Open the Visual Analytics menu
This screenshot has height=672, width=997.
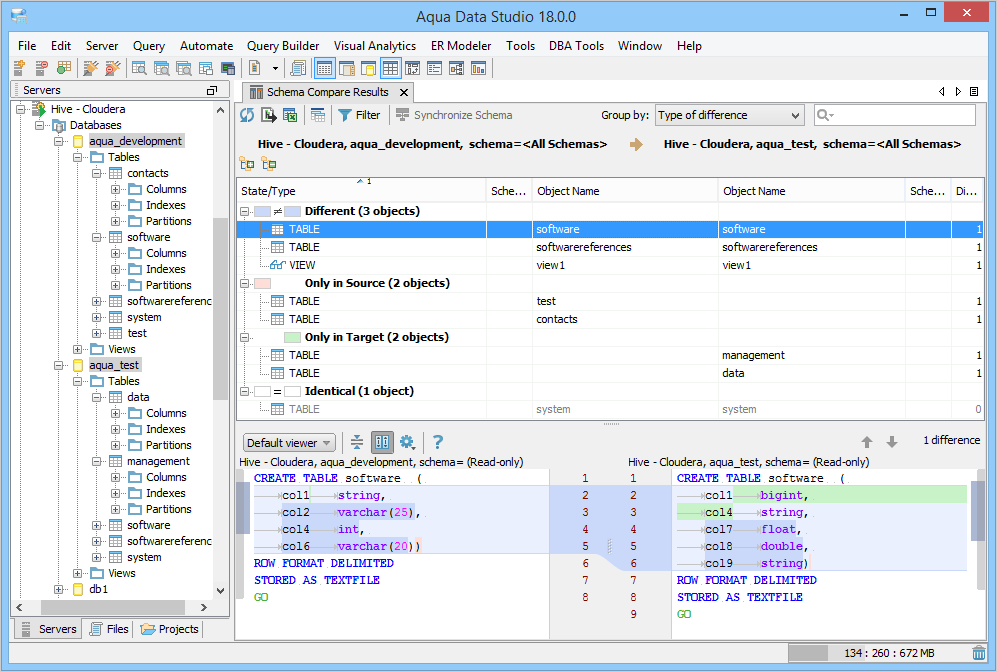[375, 46]
